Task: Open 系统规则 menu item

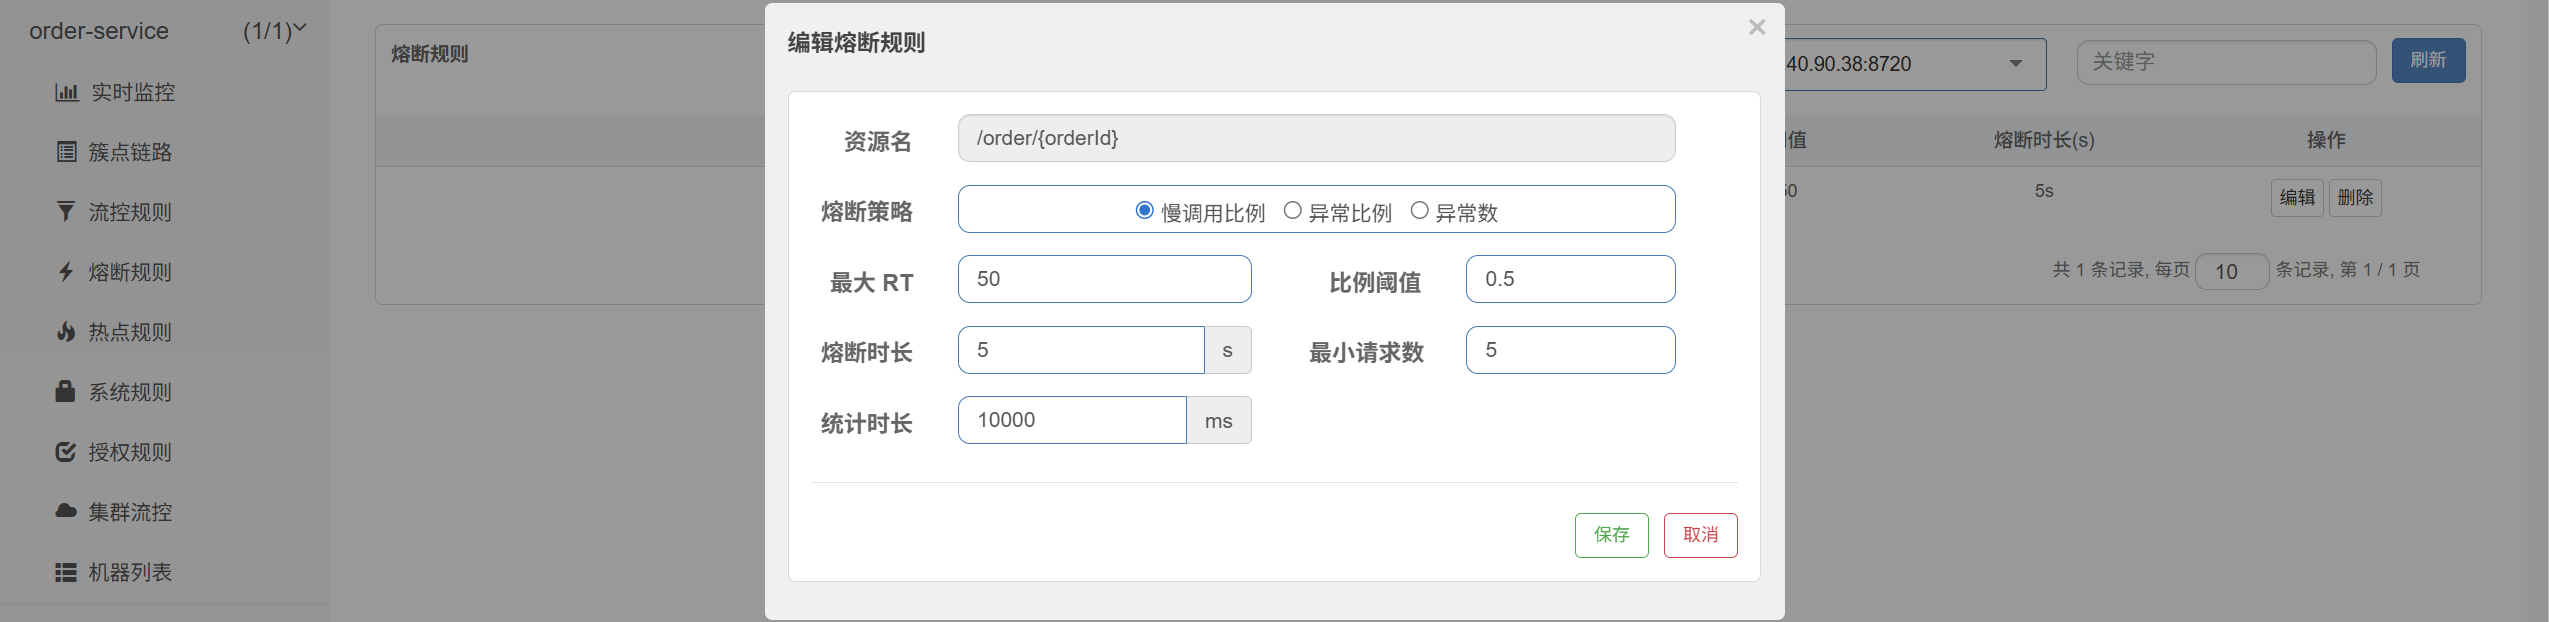Action: point(130,392)
